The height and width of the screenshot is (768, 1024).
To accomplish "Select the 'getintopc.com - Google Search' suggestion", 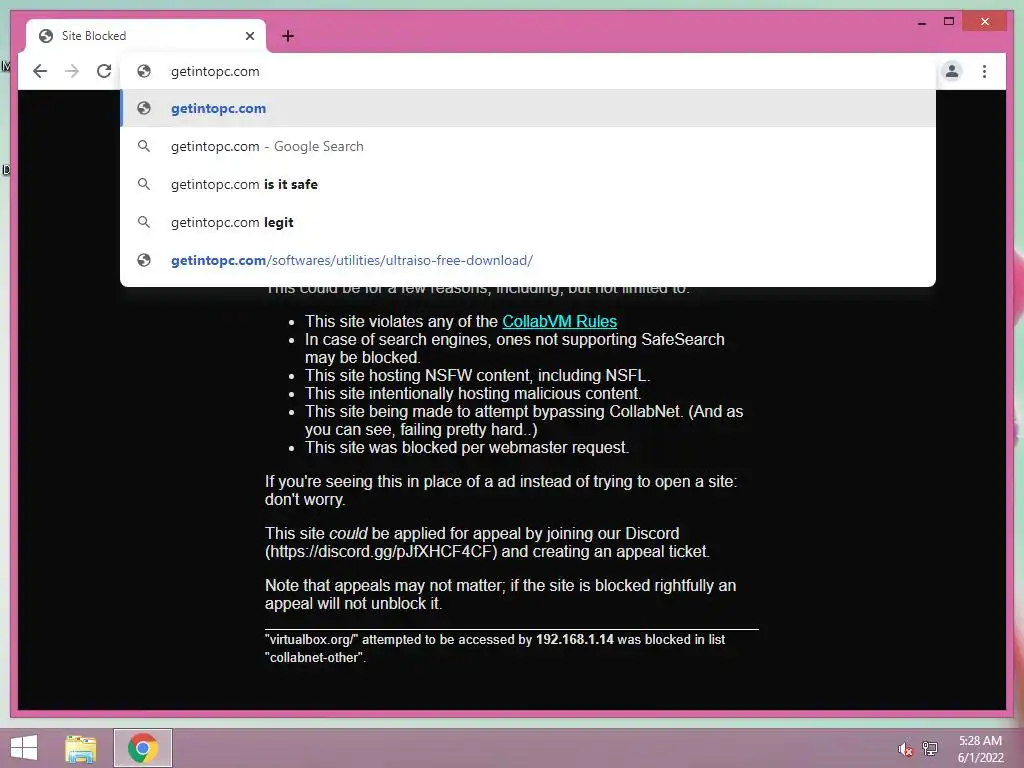I will (528, 146).
